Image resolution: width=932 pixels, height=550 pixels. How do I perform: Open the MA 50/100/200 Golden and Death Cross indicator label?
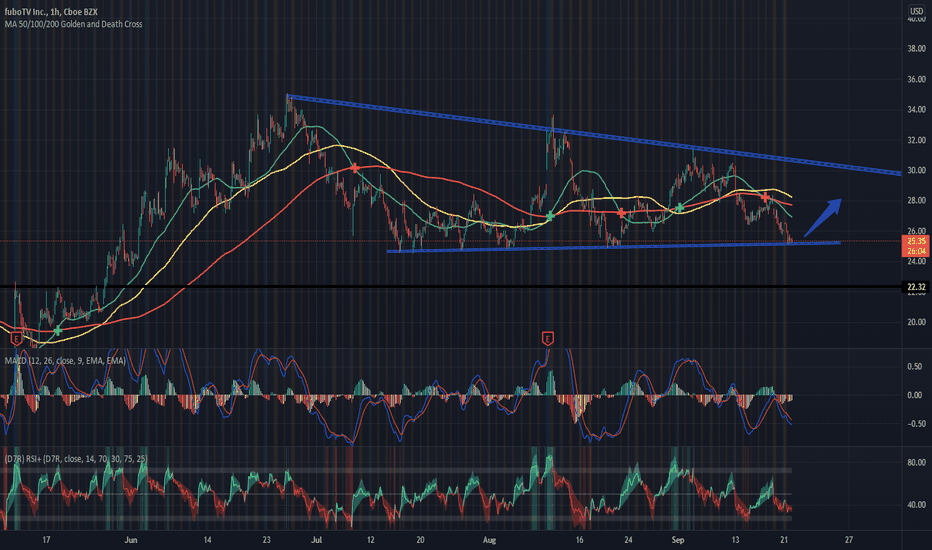[73, 24]
